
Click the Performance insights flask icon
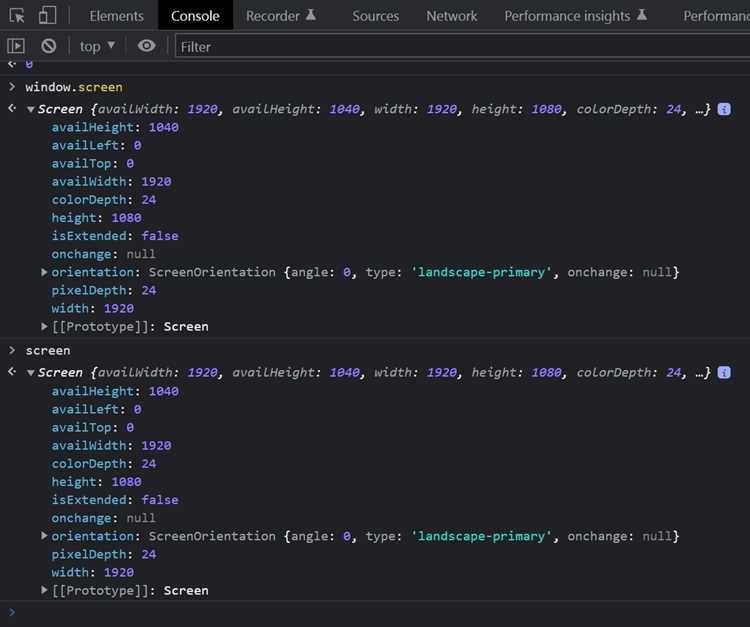(x=642, y=15)
